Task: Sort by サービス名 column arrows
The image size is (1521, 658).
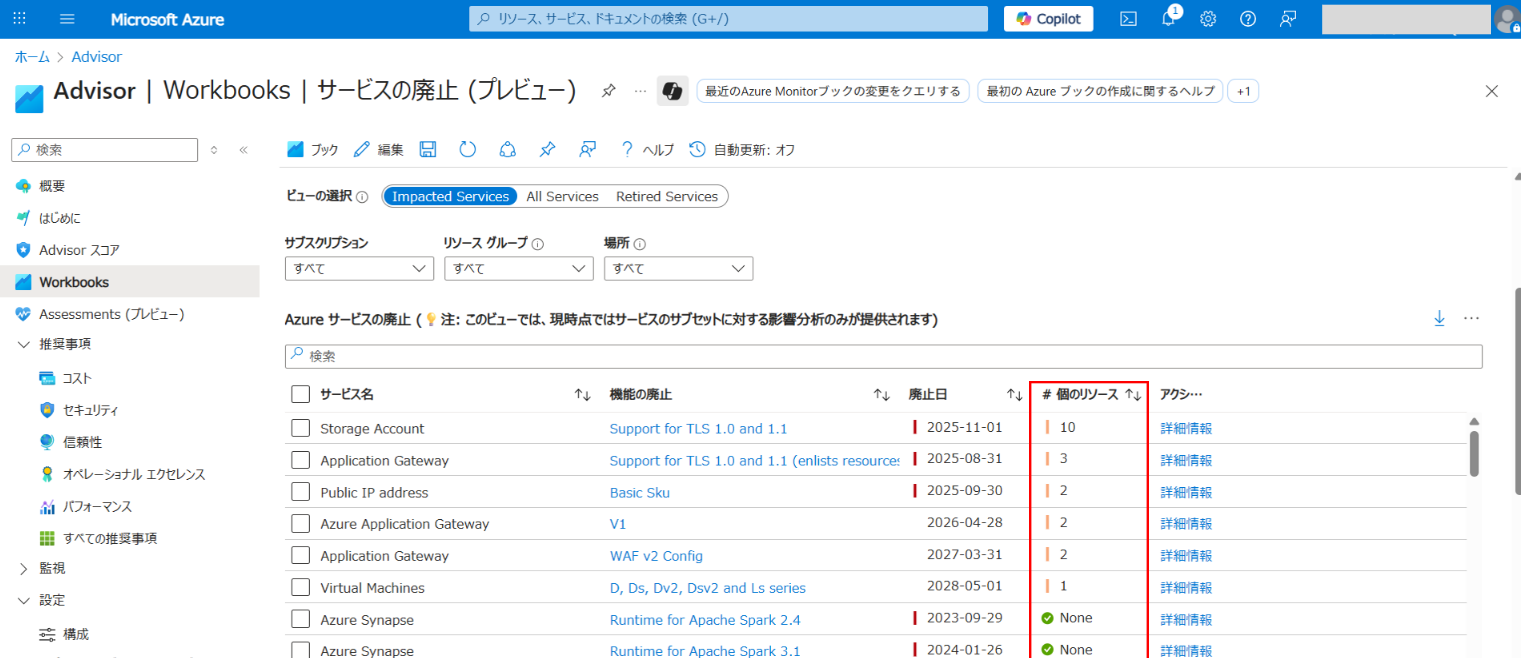Action: coord(582,395)
